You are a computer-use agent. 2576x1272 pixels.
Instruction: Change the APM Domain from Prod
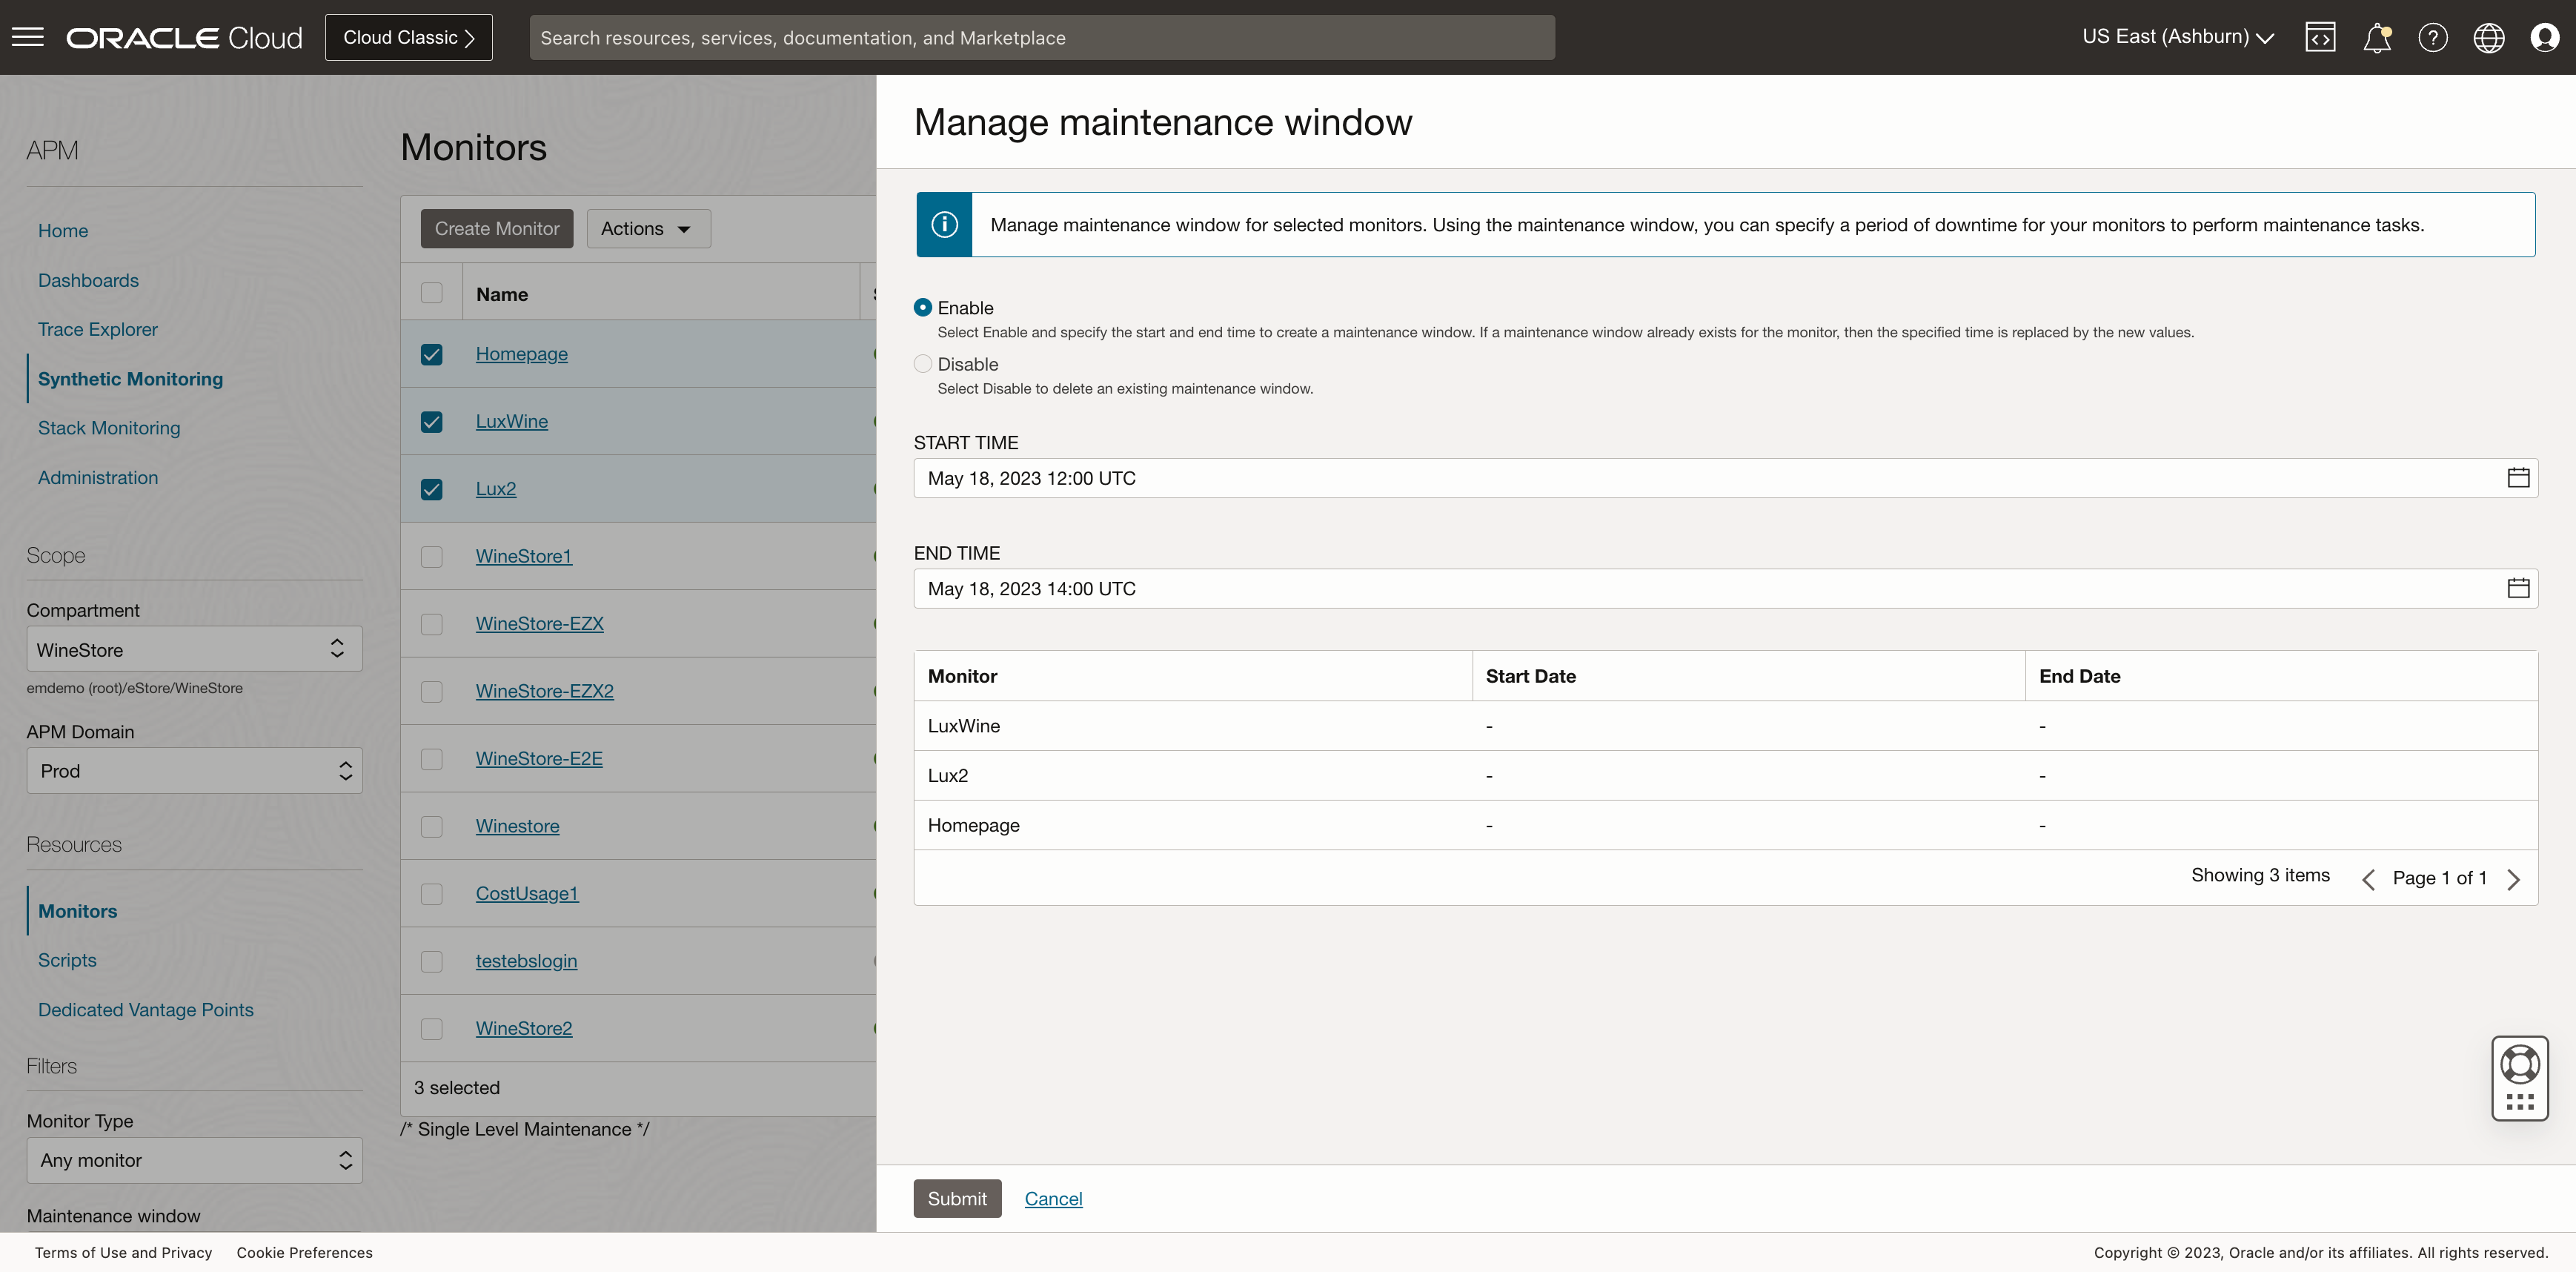[x=194, y=770]
